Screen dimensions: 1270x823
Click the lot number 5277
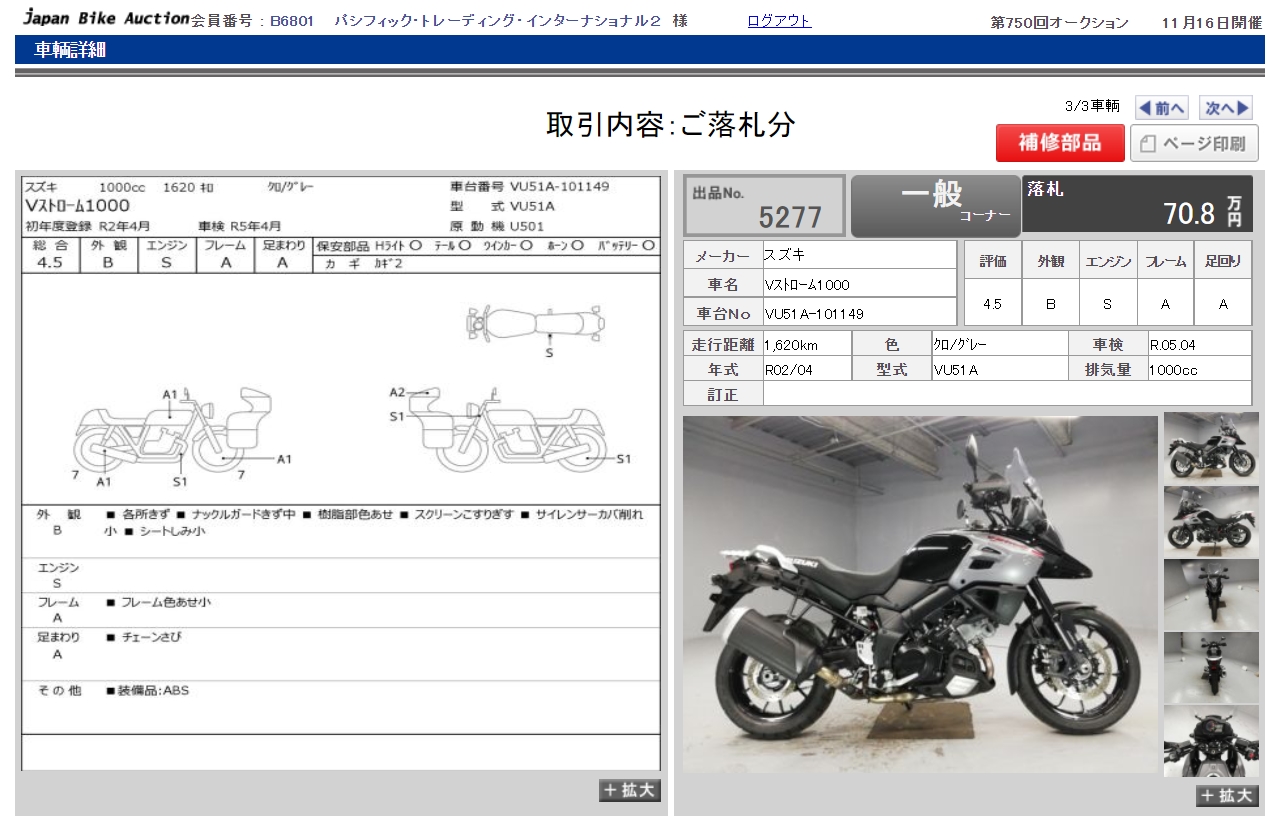(x=790, y=216)
